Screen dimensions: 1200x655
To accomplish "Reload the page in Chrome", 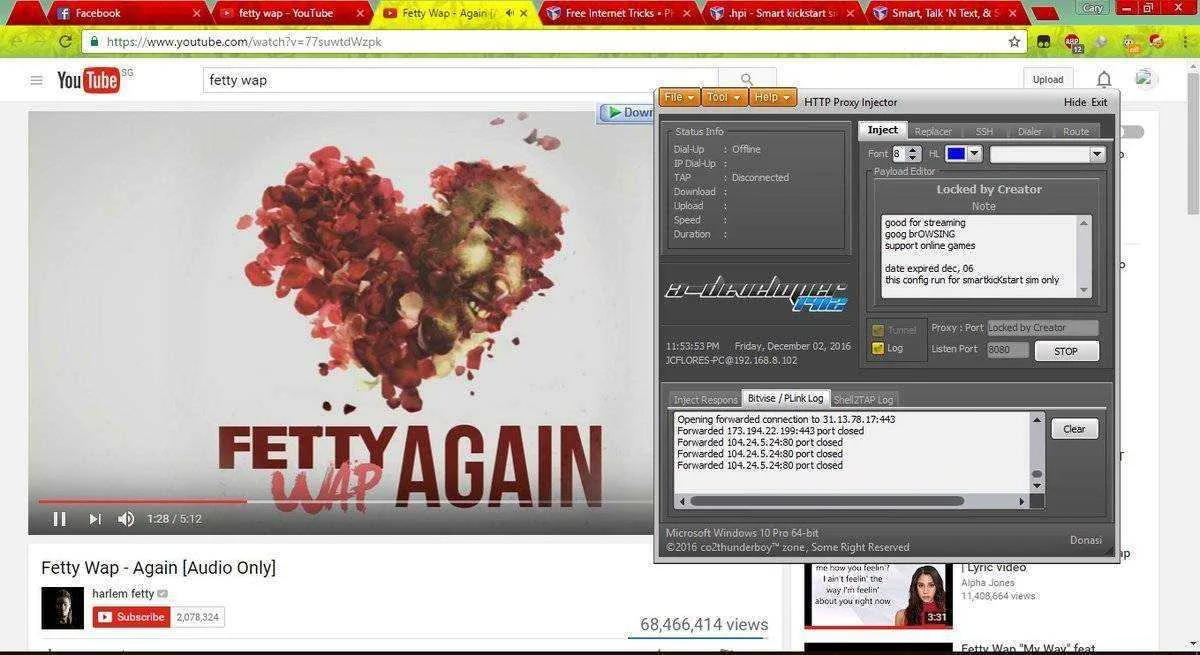I will tap(65, 42).
